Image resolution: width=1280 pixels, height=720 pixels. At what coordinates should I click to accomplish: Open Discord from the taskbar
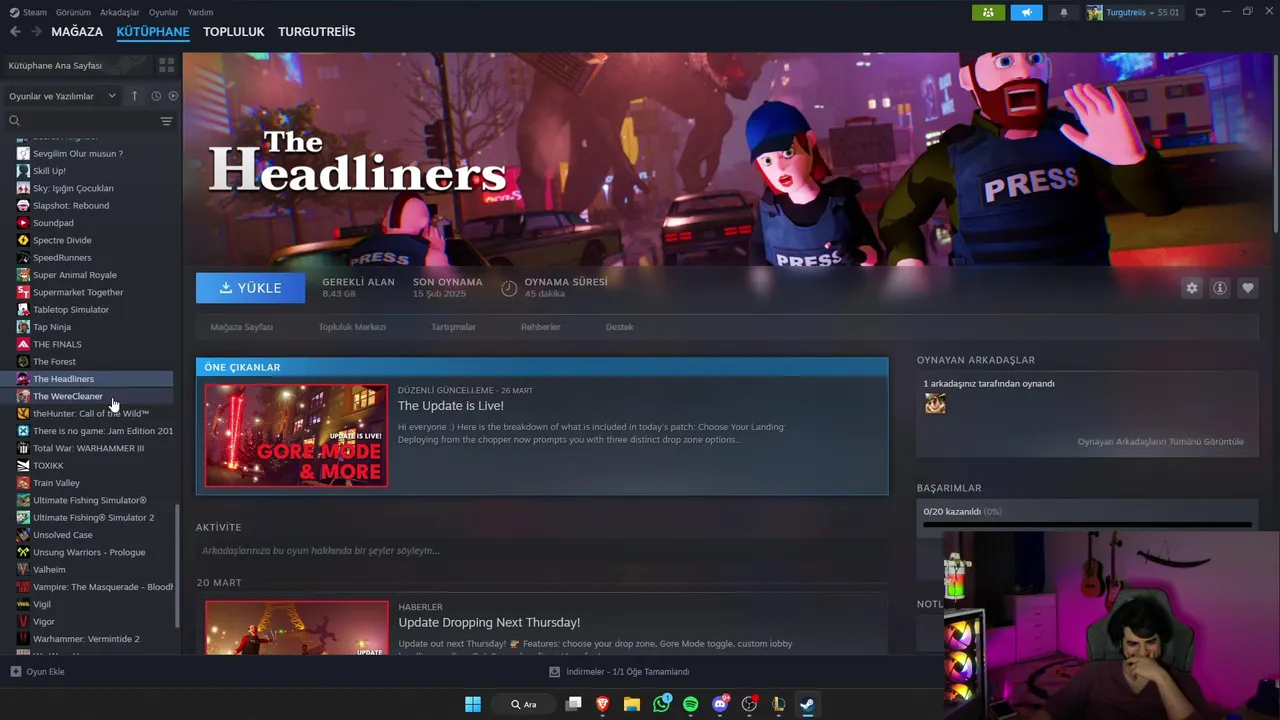[x=720, y=704]
